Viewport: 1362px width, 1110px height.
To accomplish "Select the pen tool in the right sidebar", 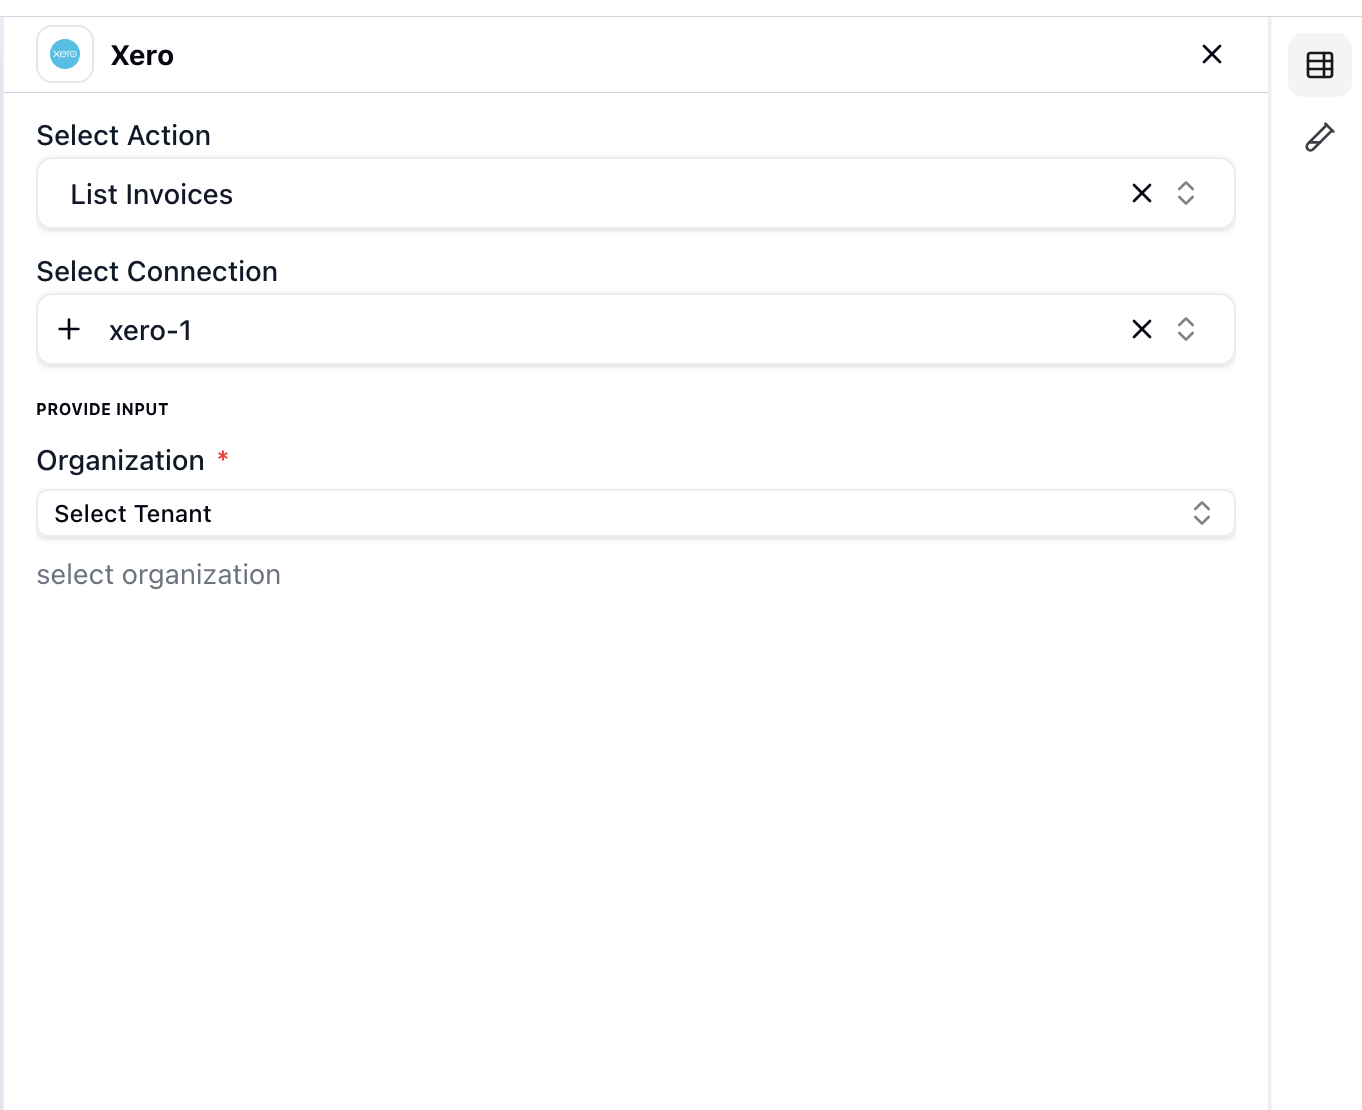I will coord(1321,136).
